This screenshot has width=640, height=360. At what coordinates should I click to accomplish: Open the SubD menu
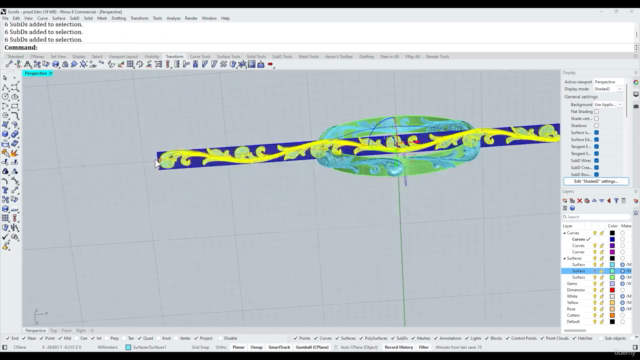tap(74, 18)
